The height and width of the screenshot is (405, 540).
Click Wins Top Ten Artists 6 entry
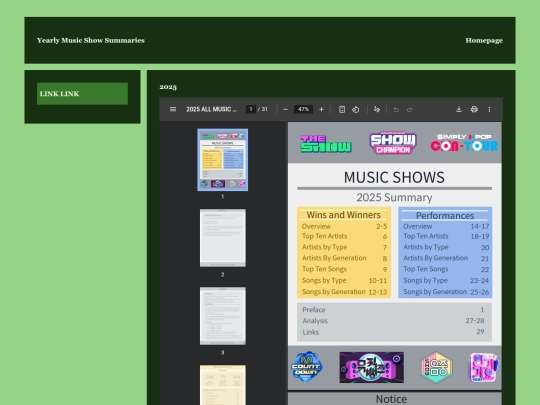point(344,236)
